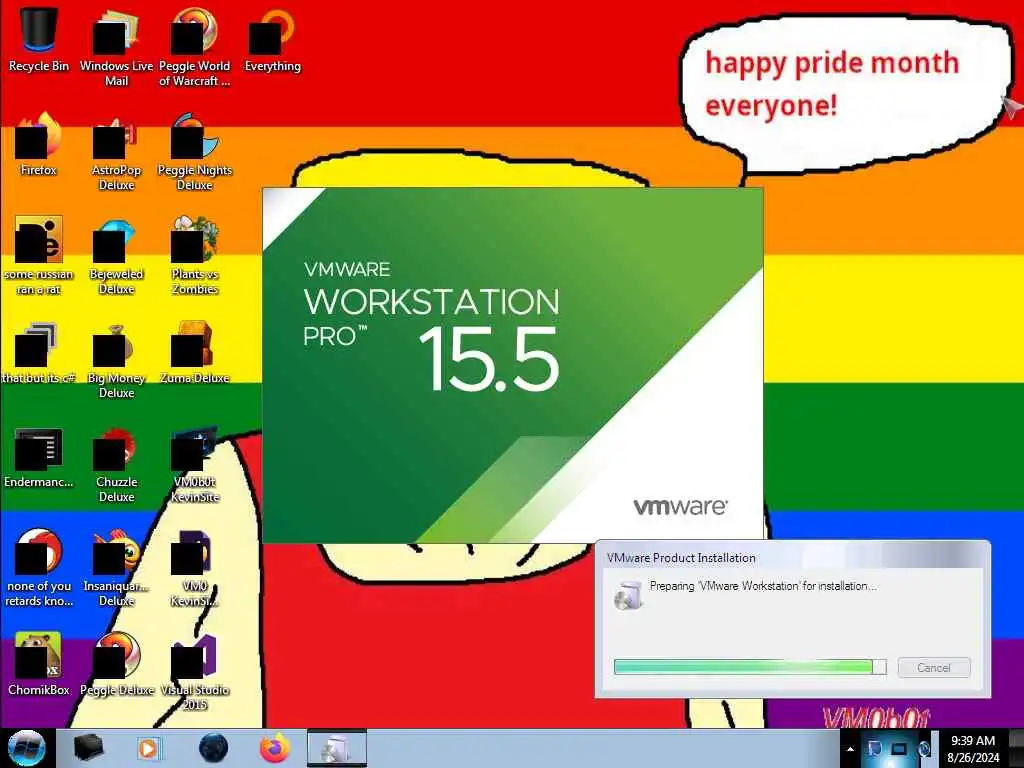Open Insaniquar... Deluxe desktop icon
The width and height of the screenshot is (1024, 768).
pos(116,567)
